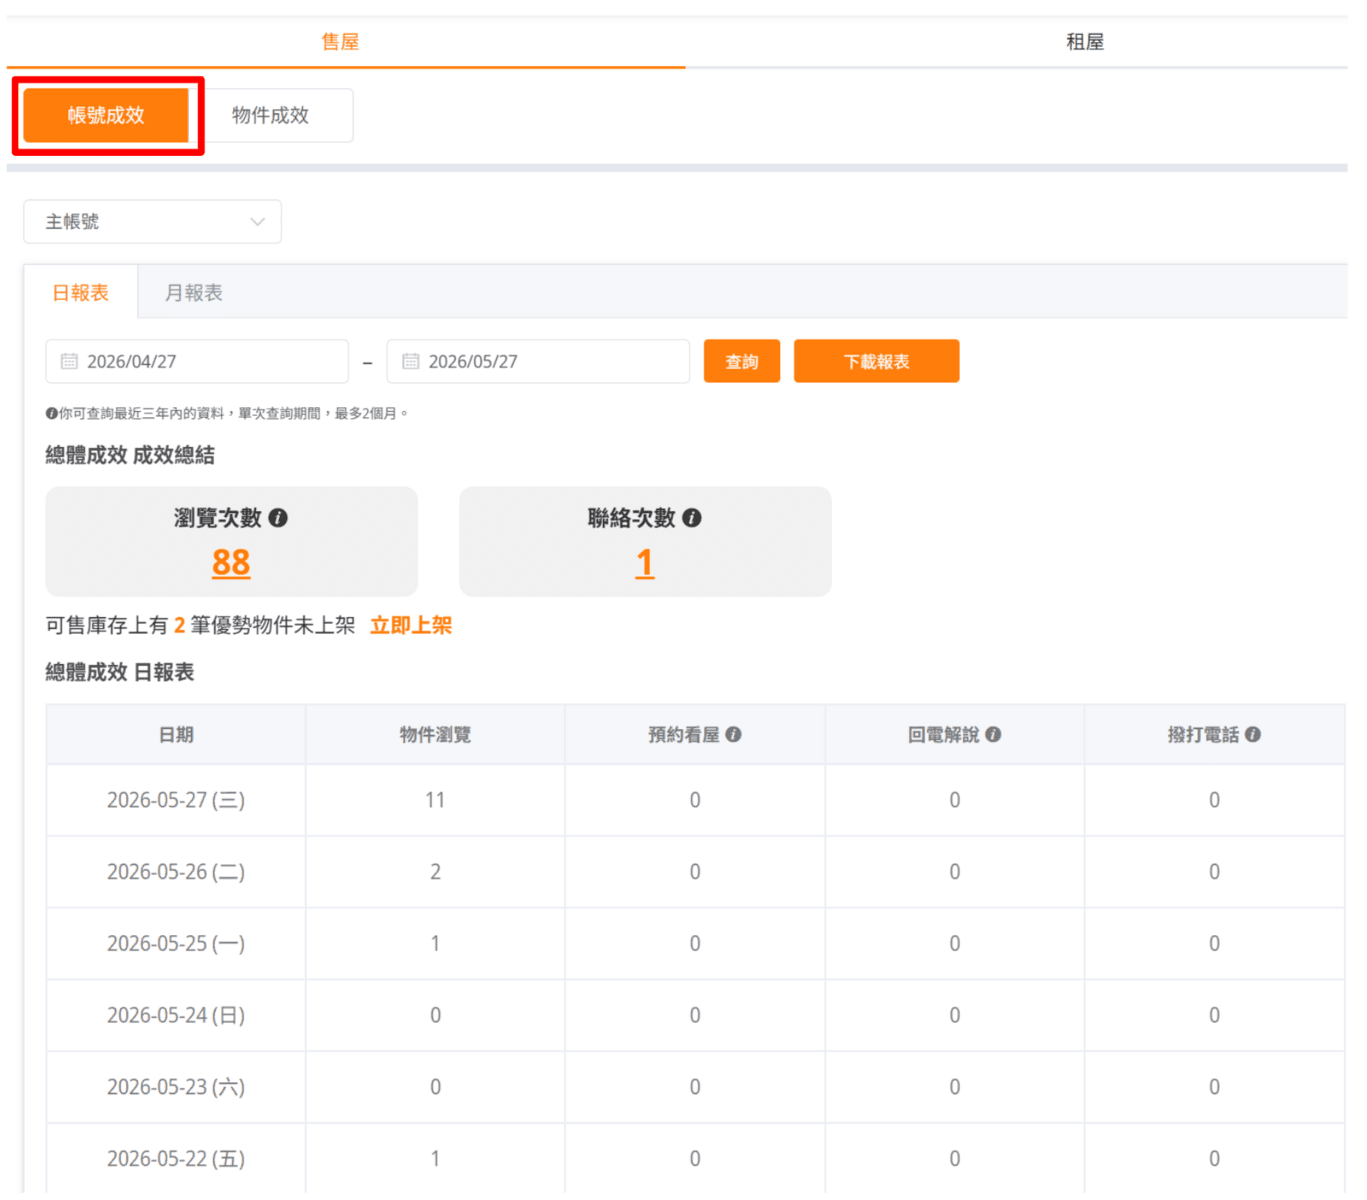Expand the 主帳號 dropdown chevron
The image size is (1367, 1200).
click(258, 222)
